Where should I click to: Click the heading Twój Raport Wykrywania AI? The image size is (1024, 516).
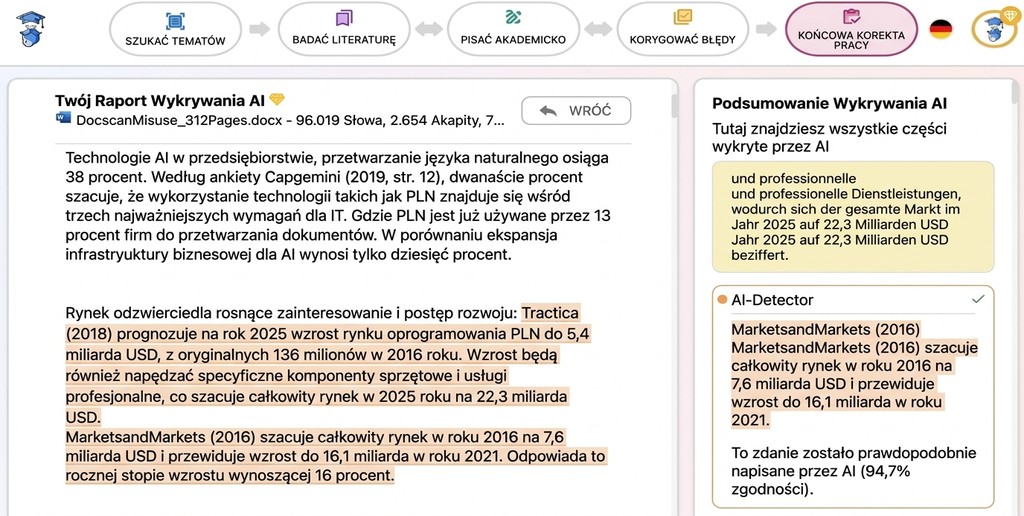tap(160, 100)
